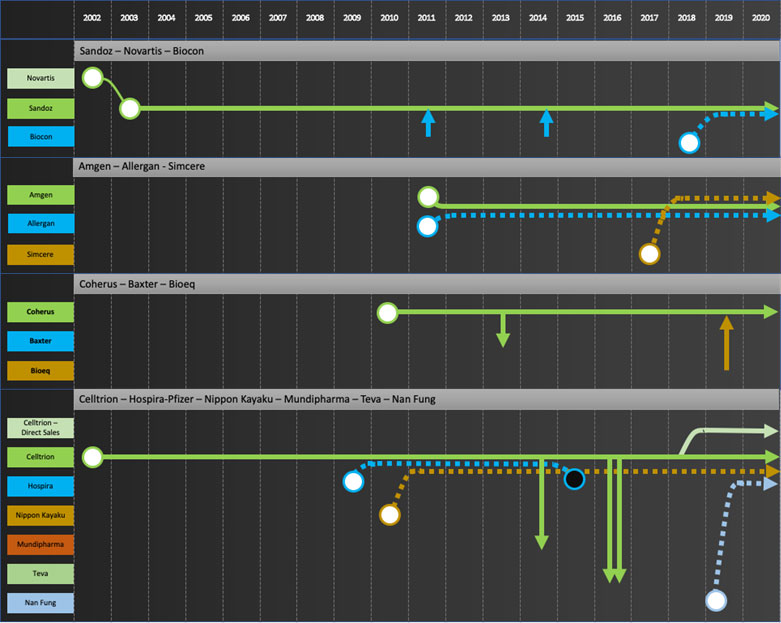
Task: Select the Simcere gold circle marker
Action: point(650,254)
